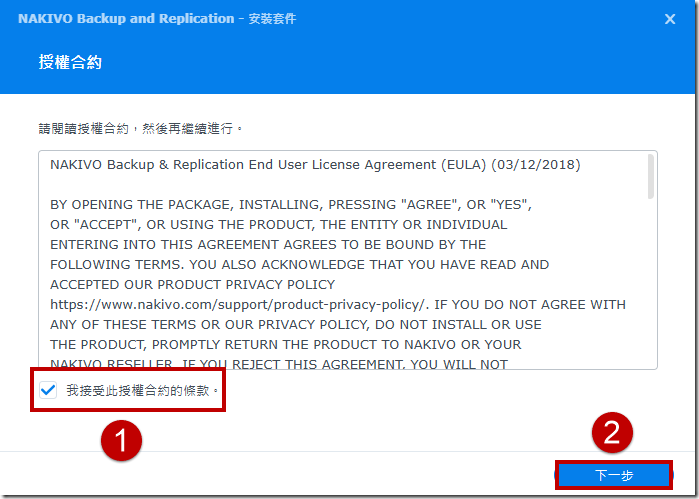
Task: Click the 'ANY OF THESE TERMS' line
Action: [x=296, y=324]
